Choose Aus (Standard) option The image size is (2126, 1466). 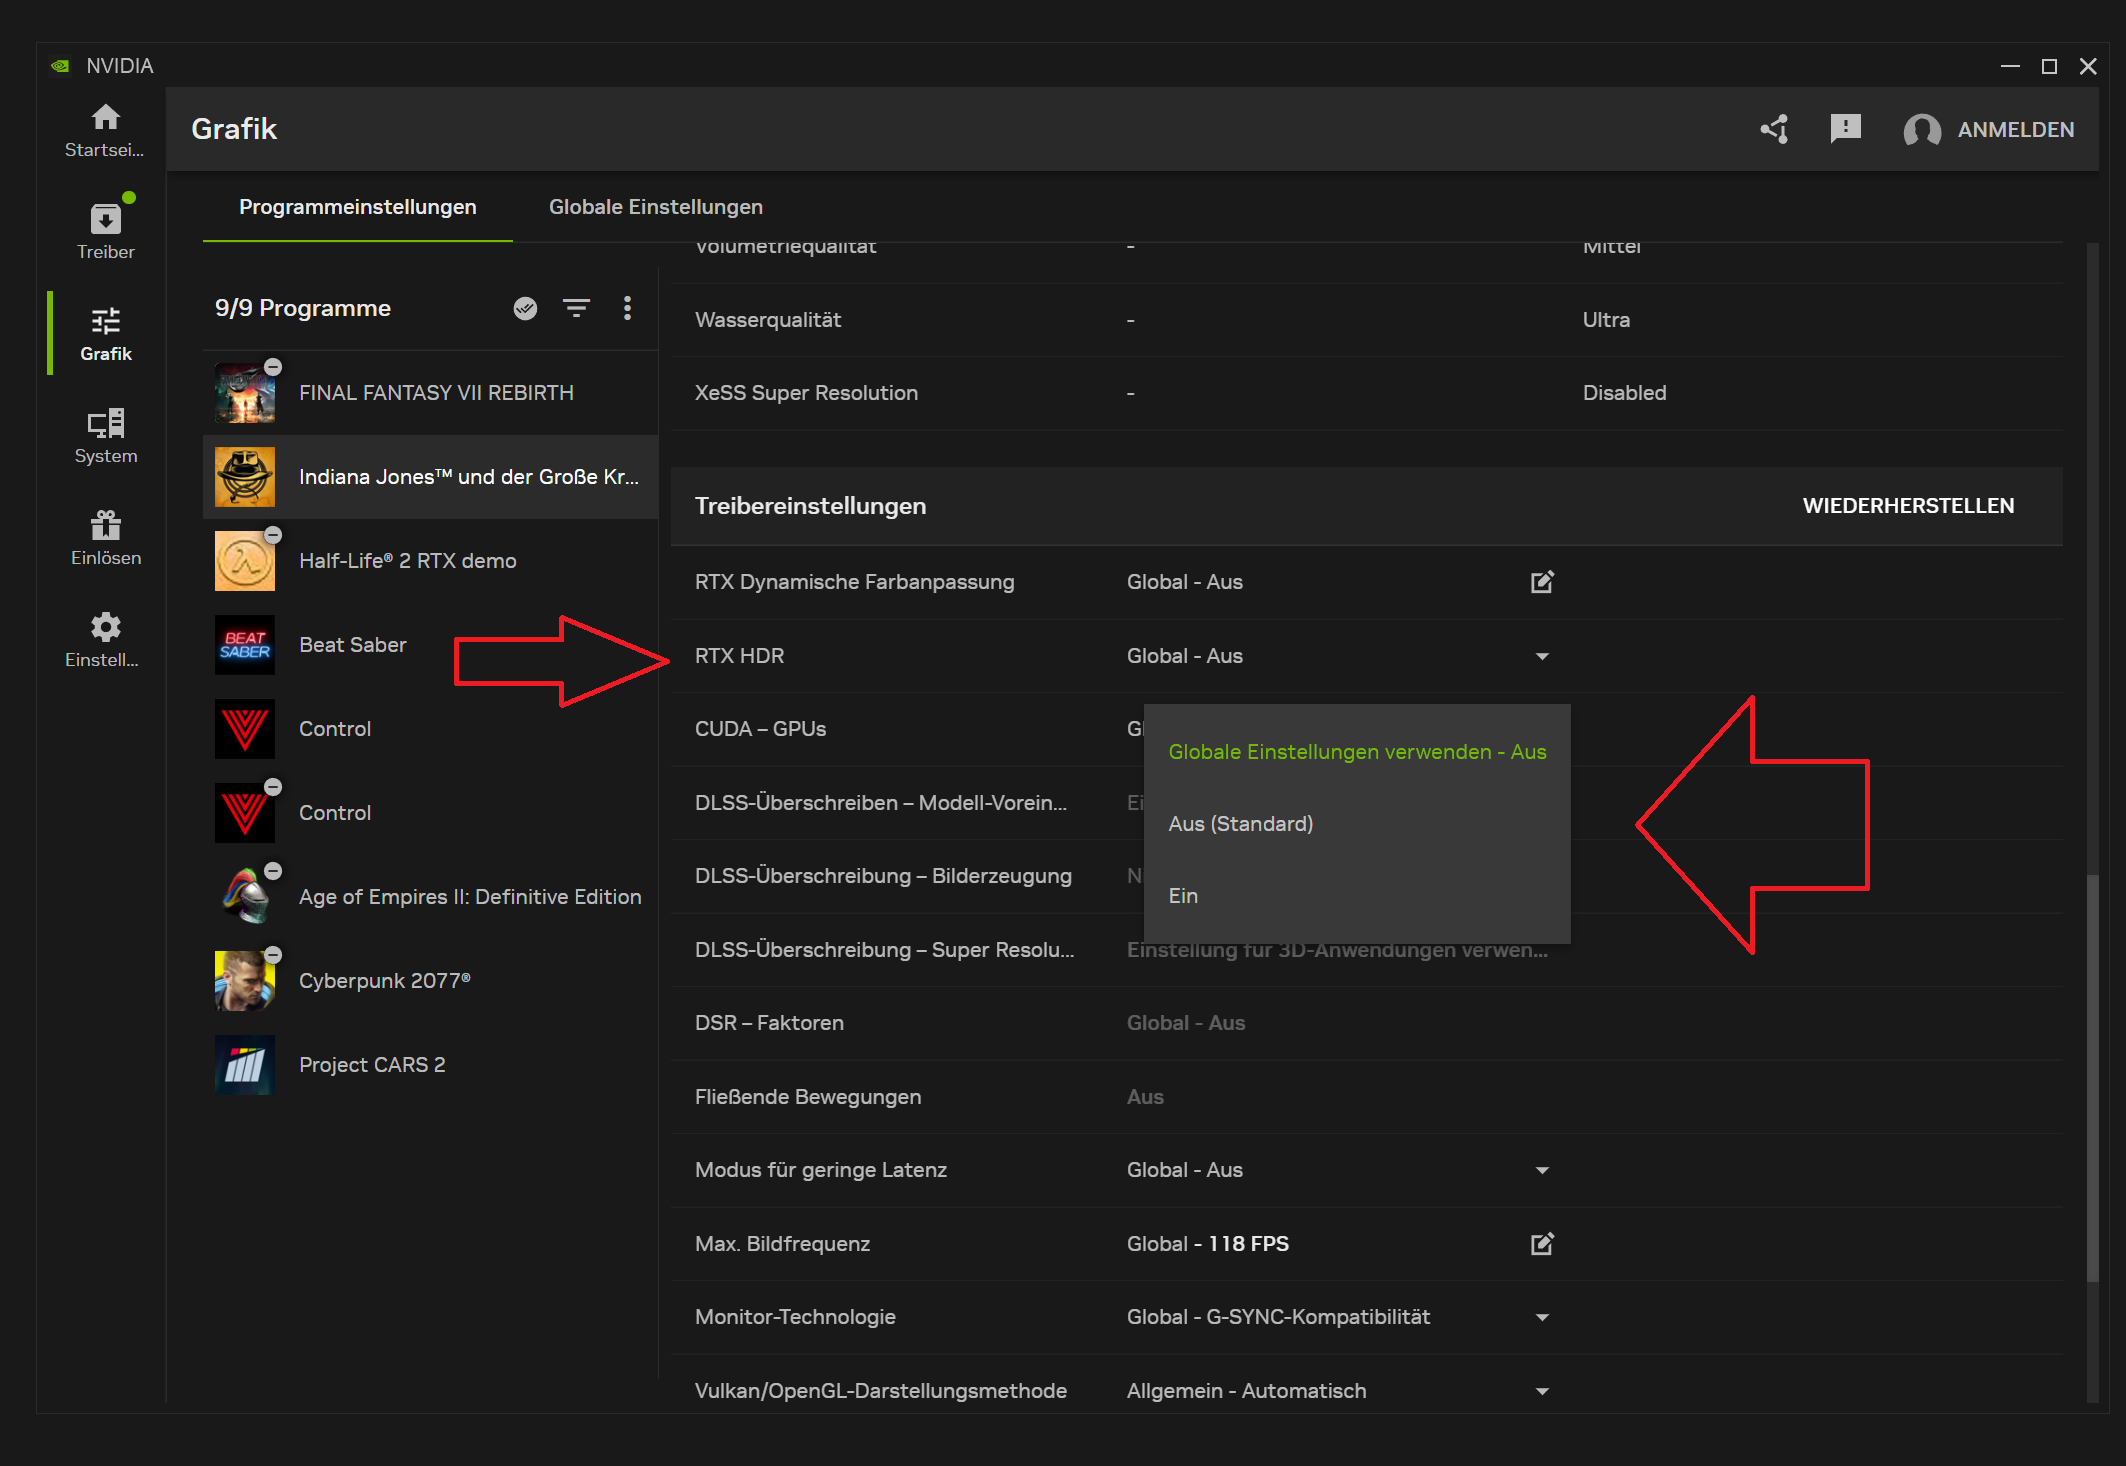tap(1240, 824)
